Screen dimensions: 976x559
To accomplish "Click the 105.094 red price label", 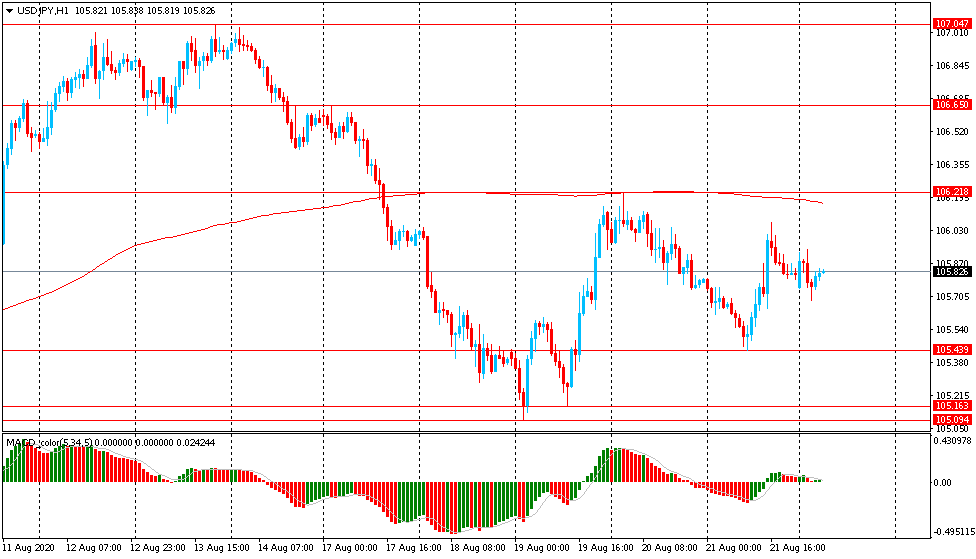I will 952,420.
